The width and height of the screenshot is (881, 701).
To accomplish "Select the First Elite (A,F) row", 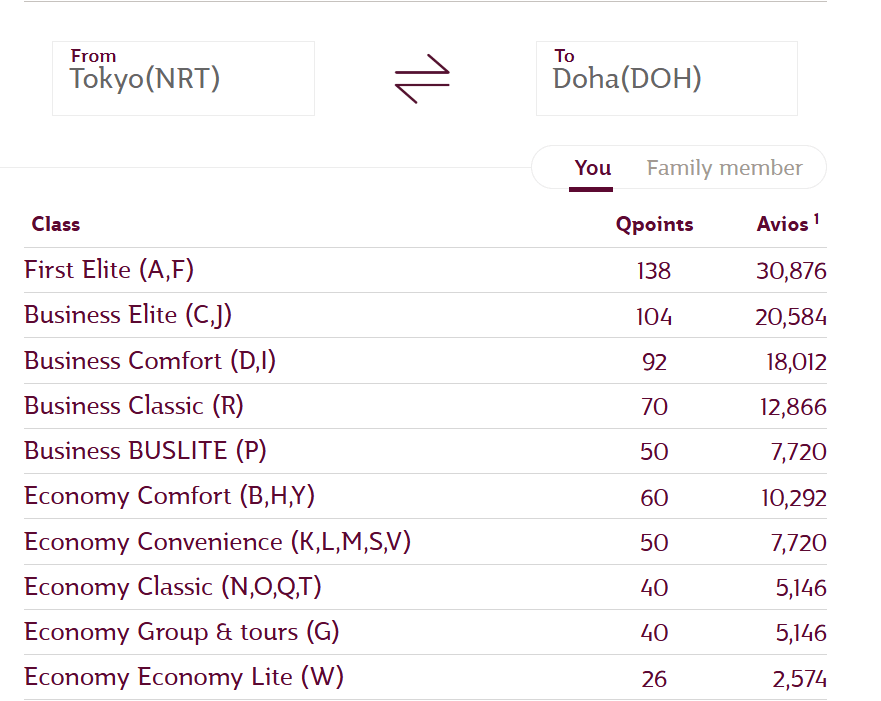I will click(109, 270).
